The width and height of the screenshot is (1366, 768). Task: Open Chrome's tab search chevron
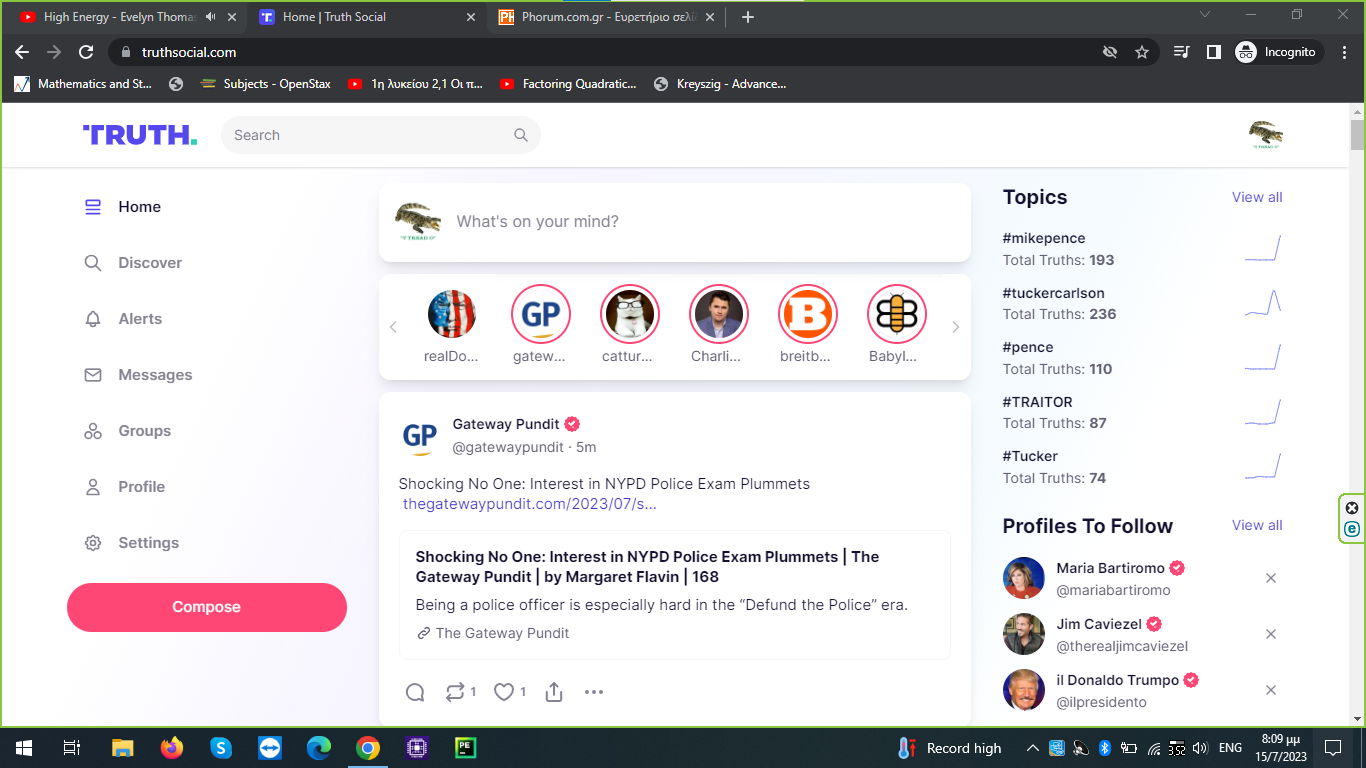point(1205,15)
